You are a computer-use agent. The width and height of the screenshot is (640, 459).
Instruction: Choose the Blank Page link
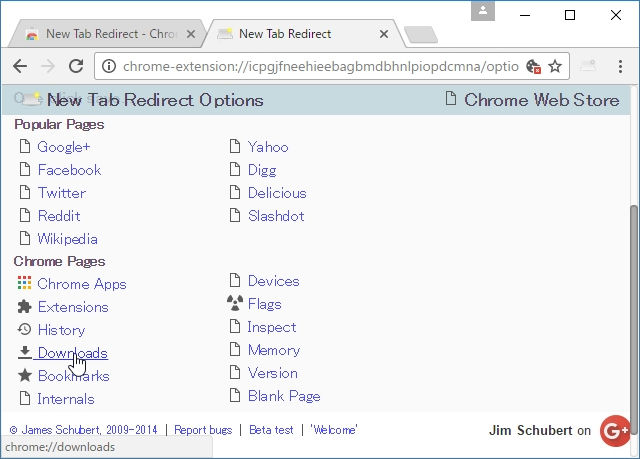click(284, 396)
